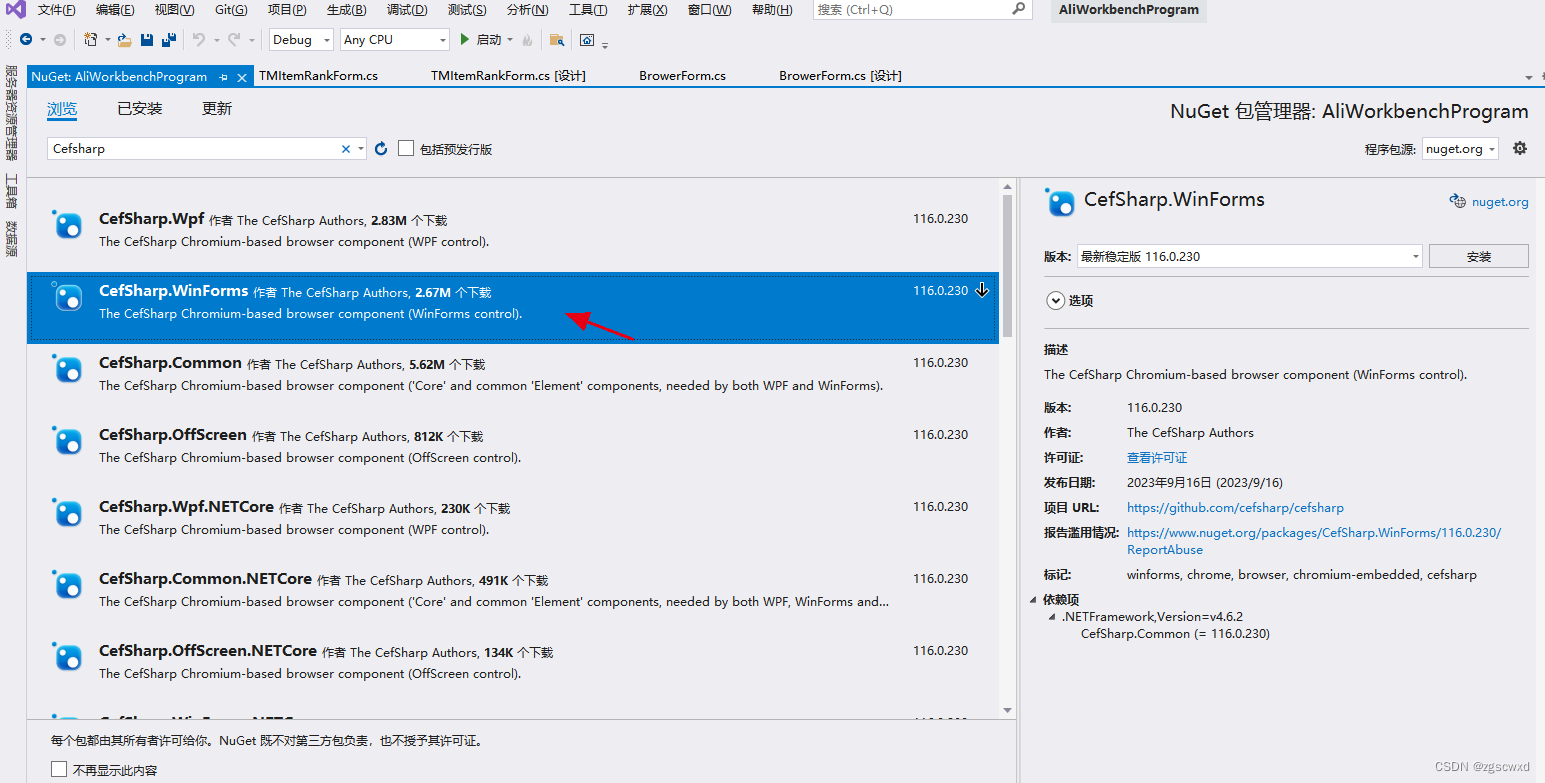Switch to the Installed (已安装) tab

click(140, 108)
